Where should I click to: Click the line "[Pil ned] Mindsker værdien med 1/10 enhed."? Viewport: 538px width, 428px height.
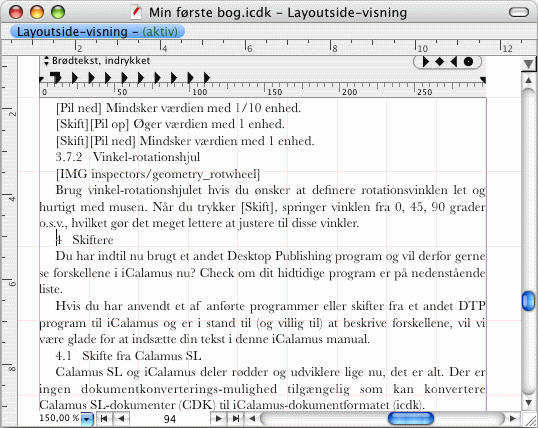(x=178, y=108)
